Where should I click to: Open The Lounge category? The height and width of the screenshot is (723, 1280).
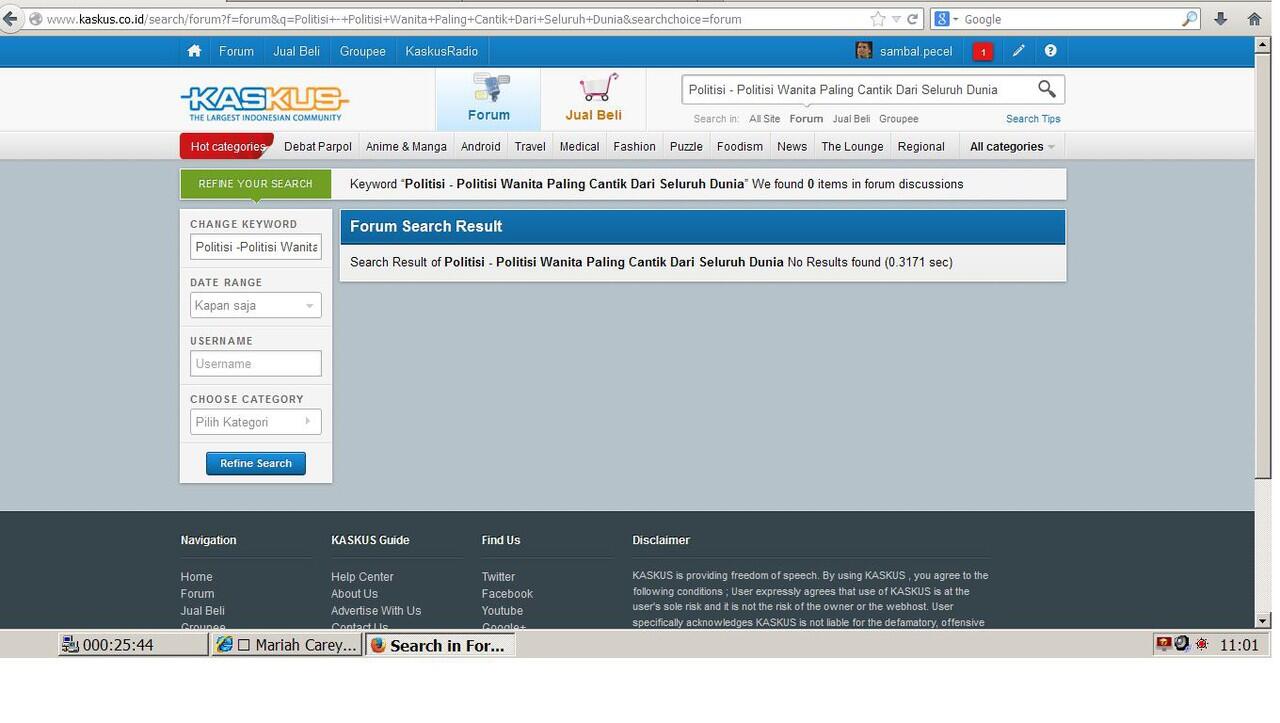coord(852,146)
